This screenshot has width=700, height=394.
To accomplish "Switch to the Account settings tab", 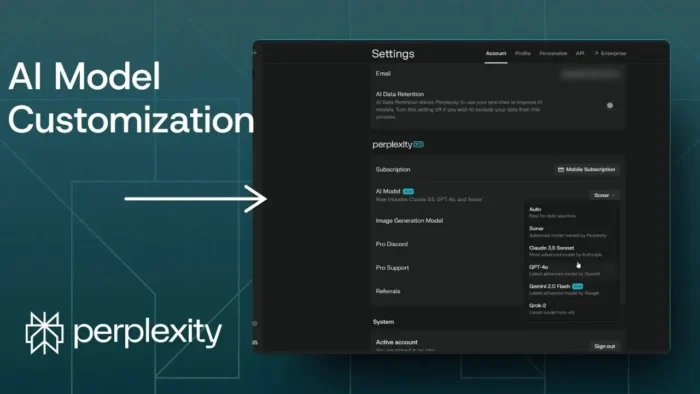I will pyautogui.click(x=496, y=54).
